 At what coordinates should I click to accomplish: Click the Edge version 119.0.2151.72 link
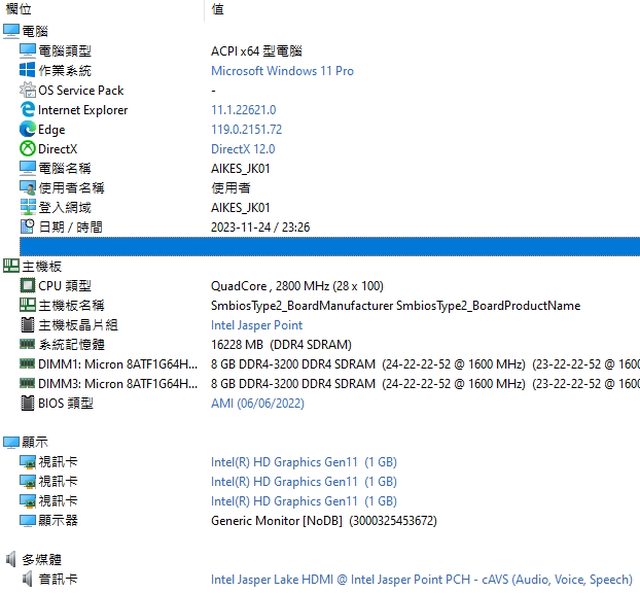click(246, 130)
